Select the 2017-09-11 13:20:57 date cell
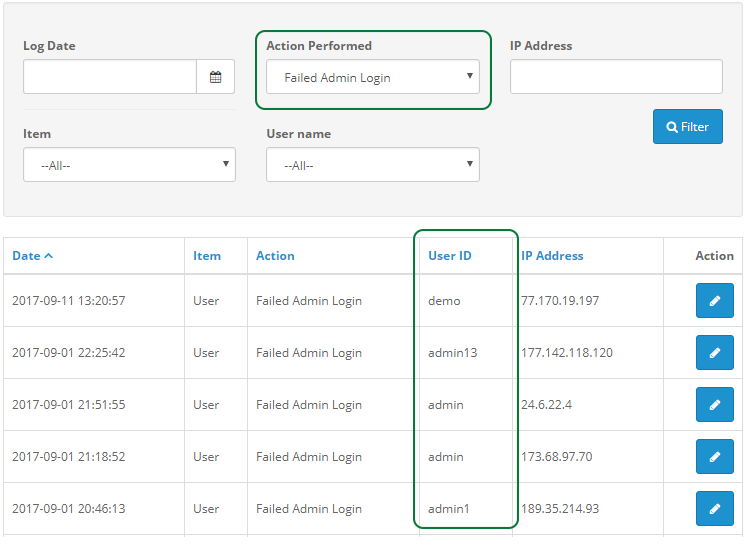This screenshot has width=746, height=537. (69, 301)
